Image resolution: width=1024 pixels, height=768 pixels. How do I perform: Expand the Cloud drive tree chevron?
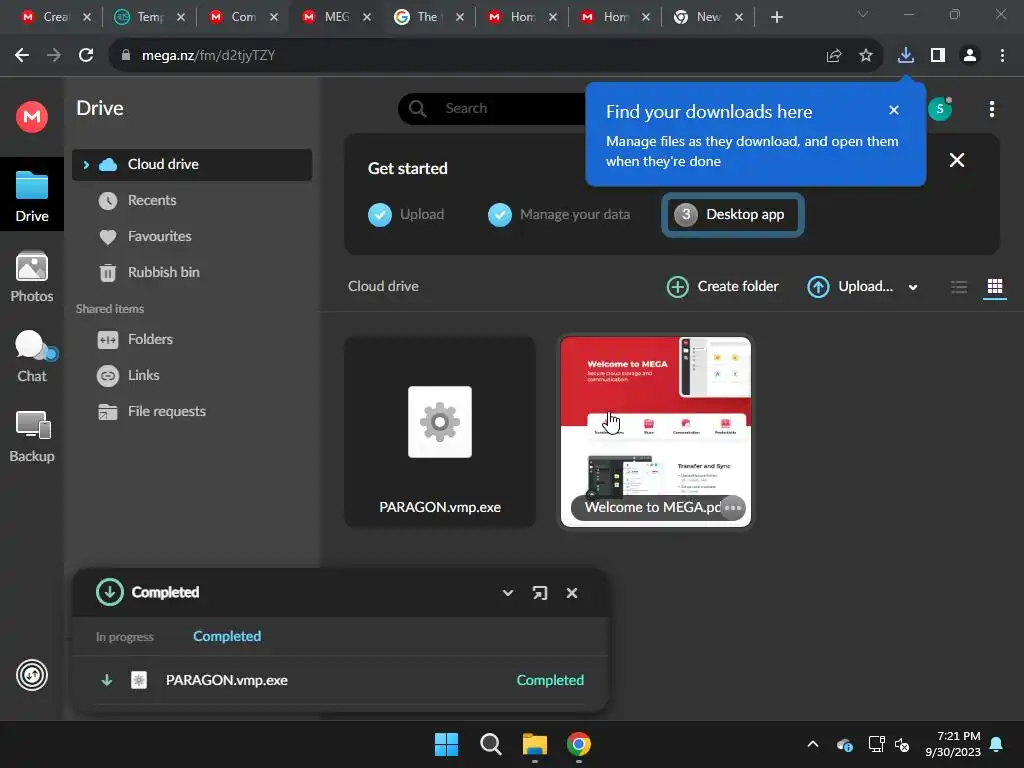86,165
